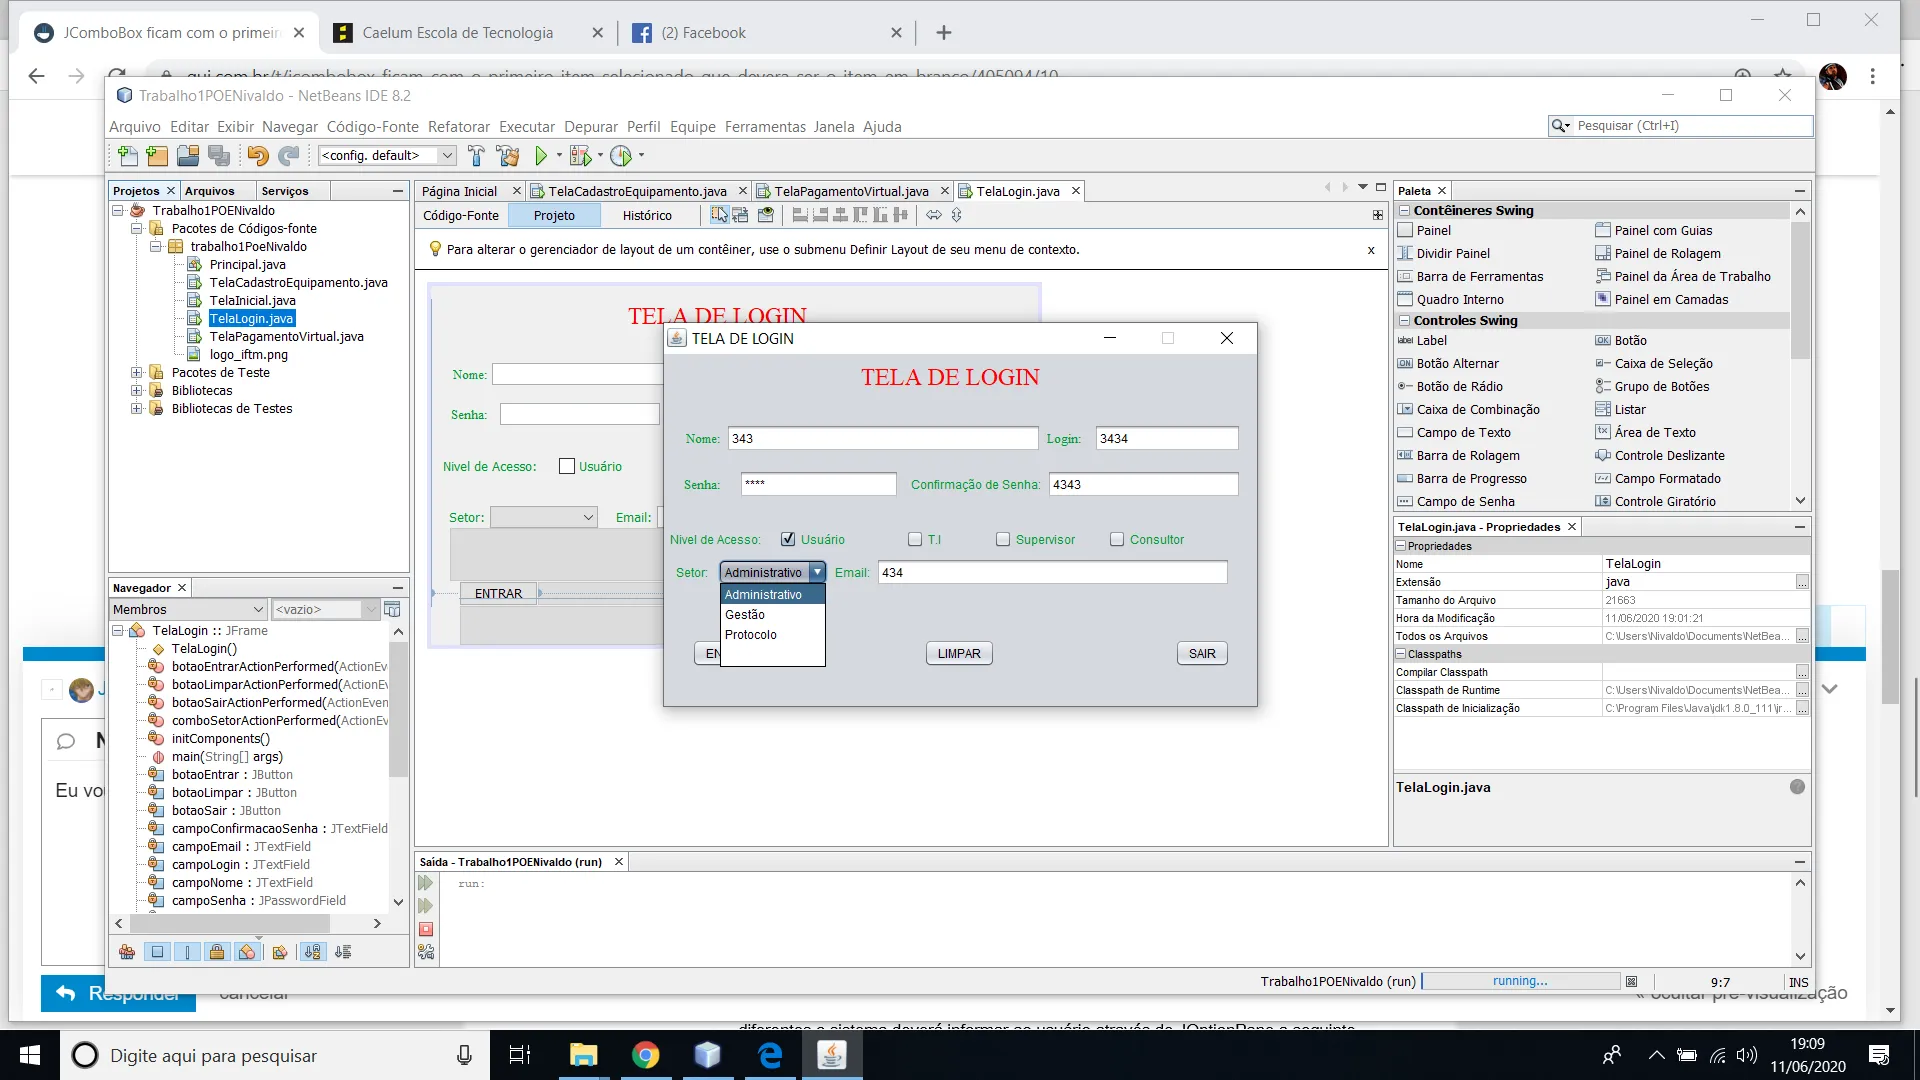1920x1080 pixels.
Task: Click the Email text field in dialog
Action: (x=1052, y=573)
